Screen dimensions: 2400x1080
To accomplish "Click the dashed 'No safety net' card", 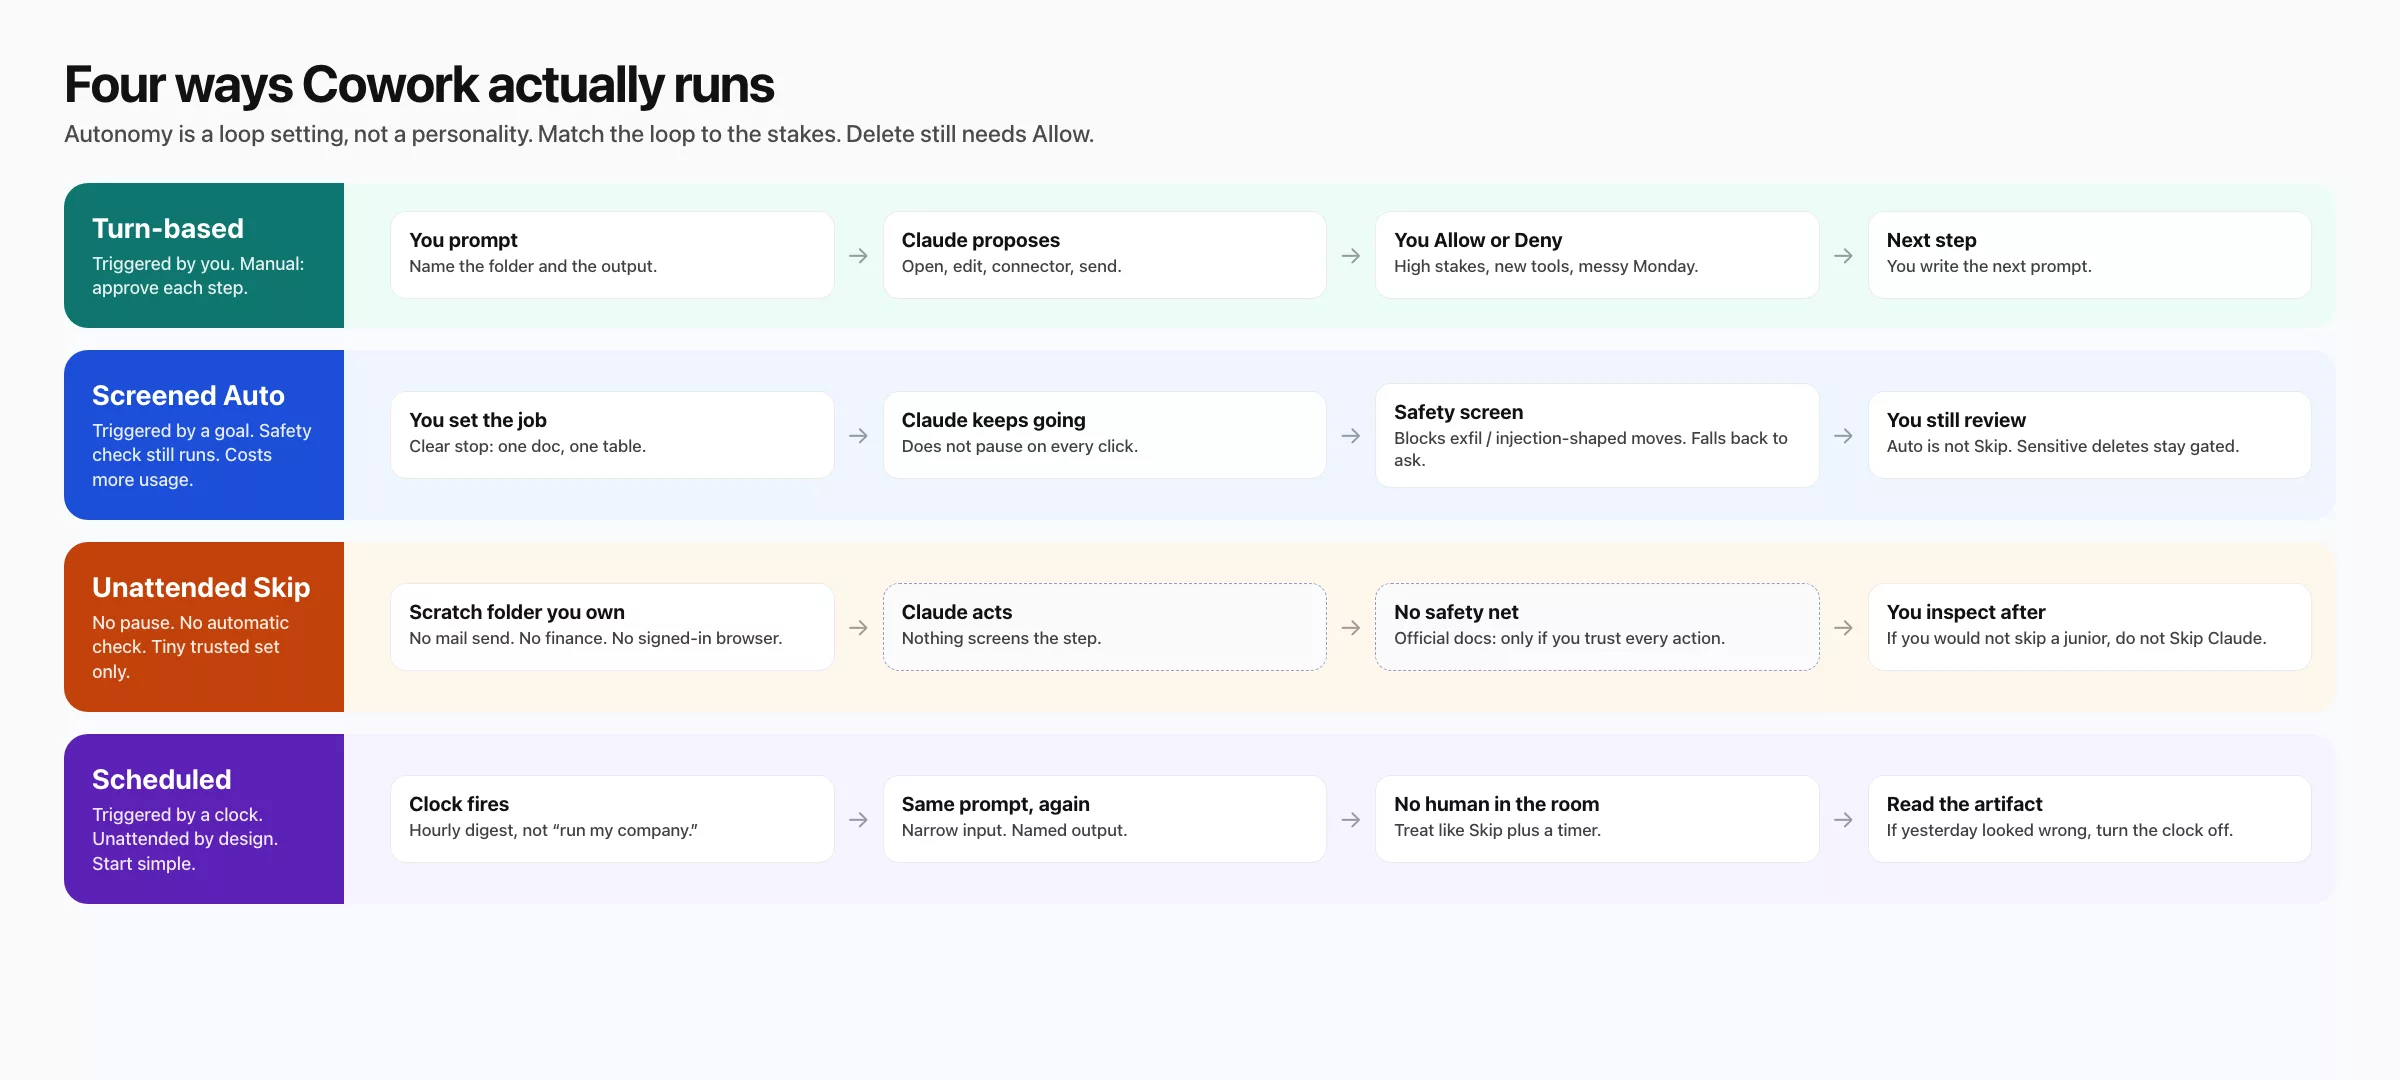I will (x=1597, y=627).
